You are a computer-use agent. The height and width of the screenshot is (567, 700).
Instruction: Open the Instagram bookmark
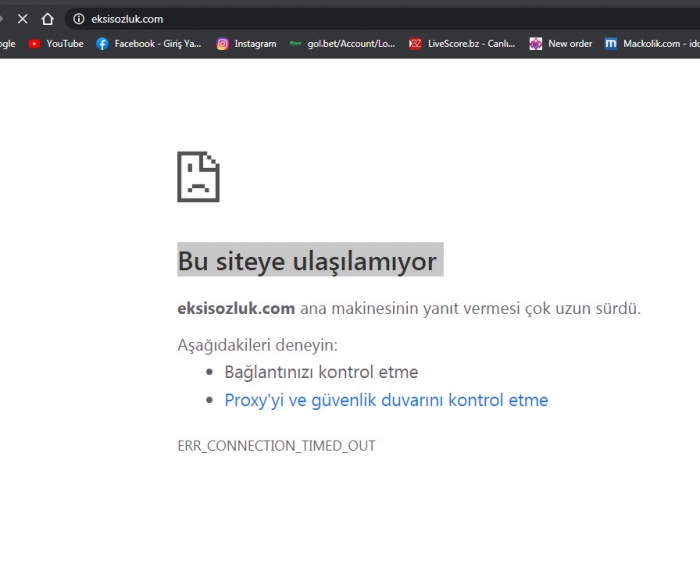click(x=246, y=44)
